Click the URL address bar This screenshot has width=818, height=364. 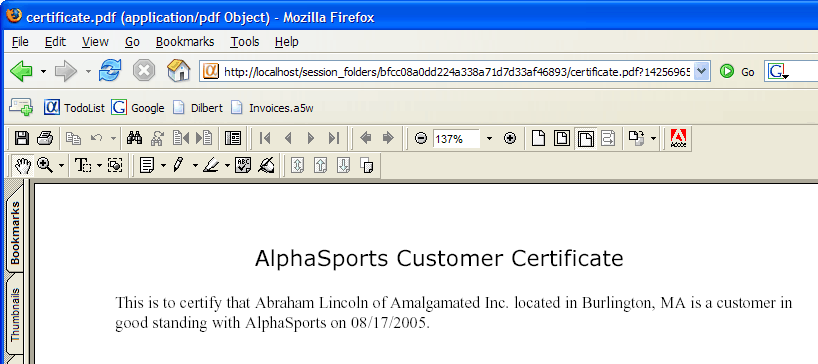tap(456, 72)
